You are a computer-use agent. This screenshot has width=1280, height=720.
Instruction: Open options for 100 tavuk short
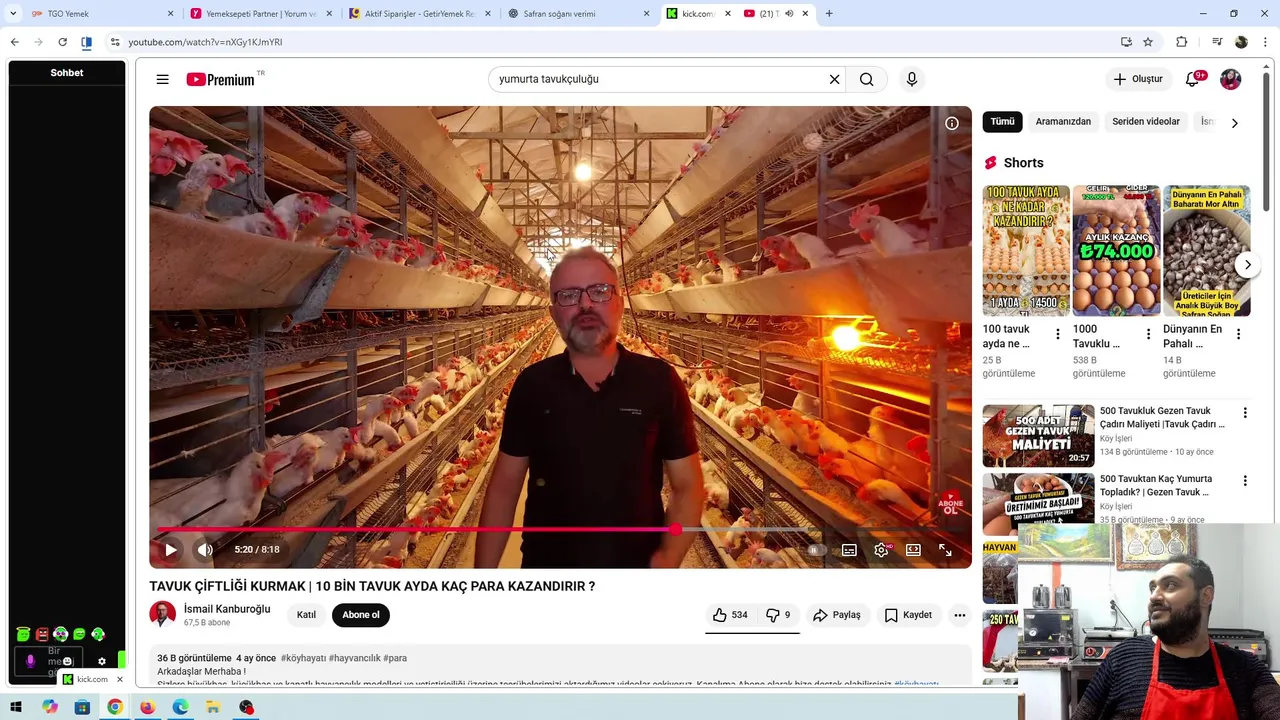(1058, 334)
